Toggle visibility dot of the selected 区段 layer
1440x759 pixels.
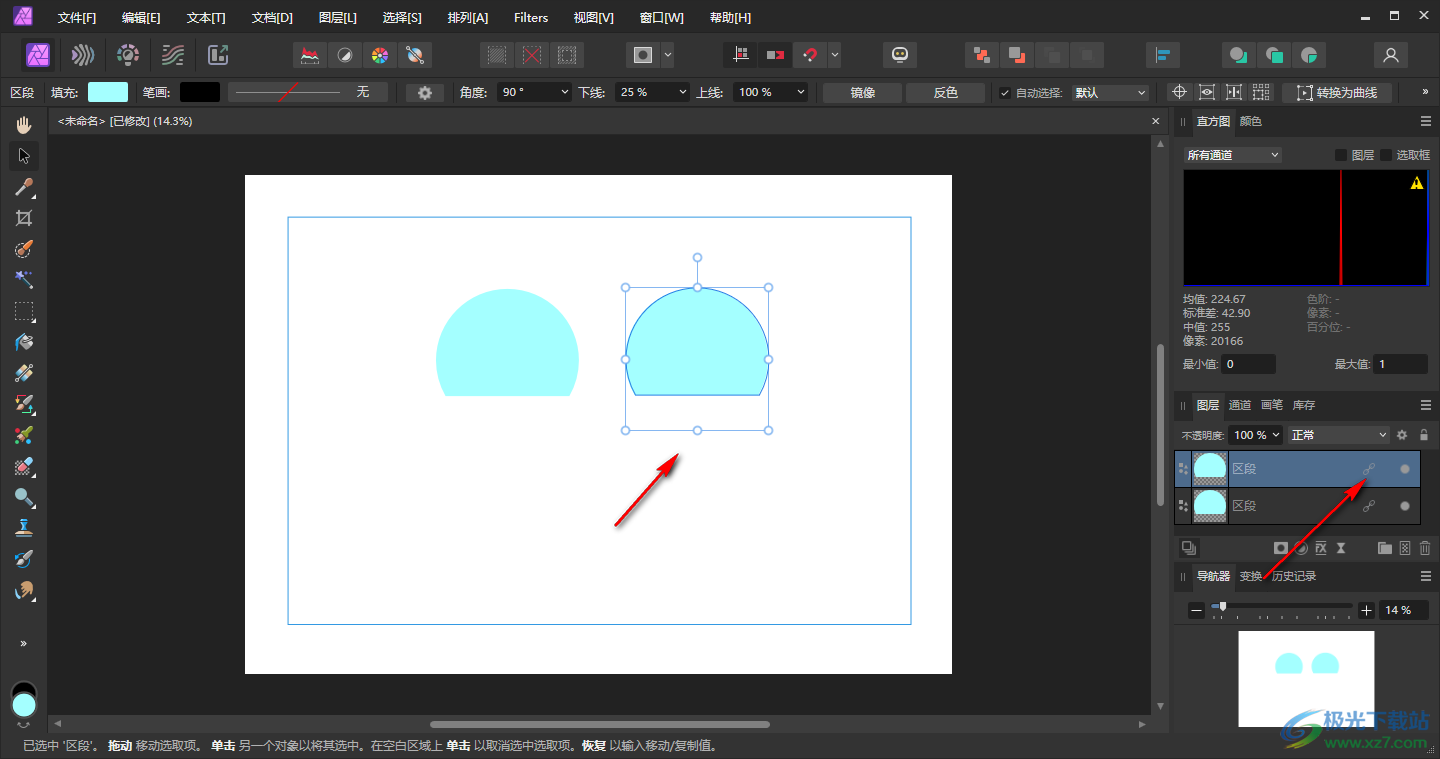click(x=1405, y=469)
